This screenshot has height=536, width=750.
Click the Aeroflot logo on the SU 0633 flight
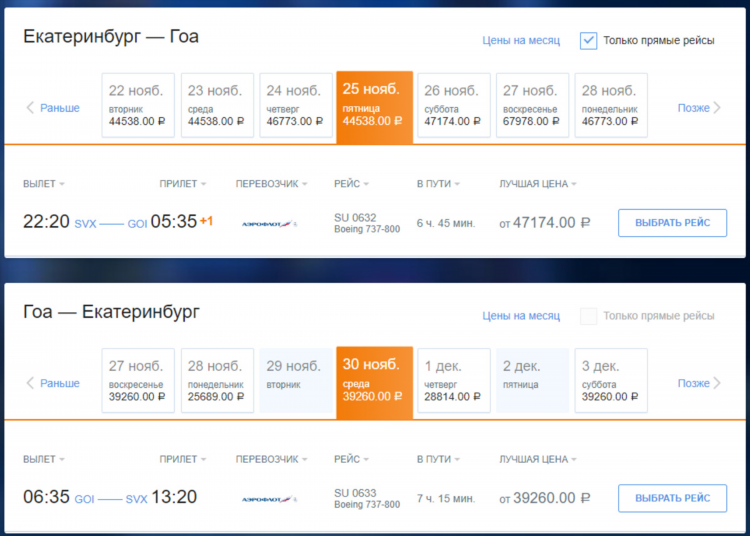[269, 498]
